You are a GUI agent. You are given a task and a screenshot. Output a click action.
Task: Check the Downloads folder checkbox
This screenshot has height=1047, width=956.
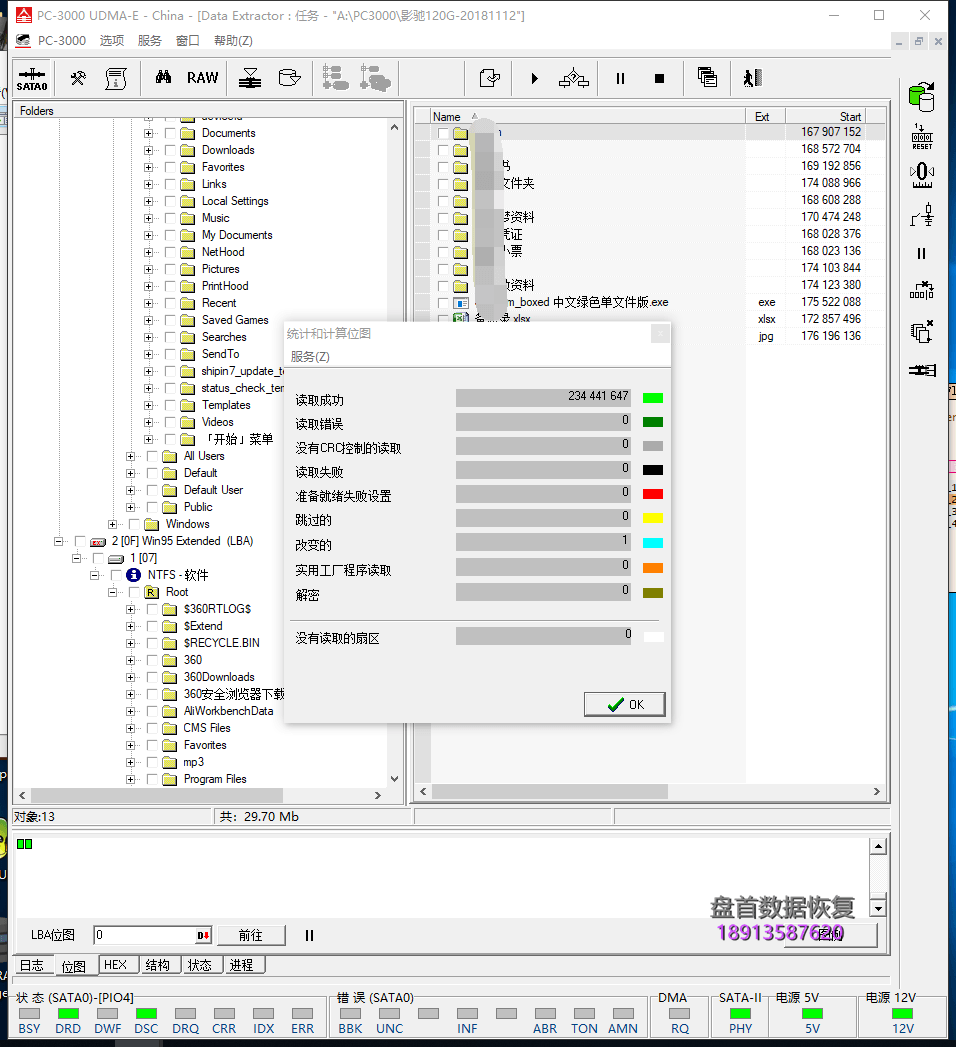(x=170, y=150)
